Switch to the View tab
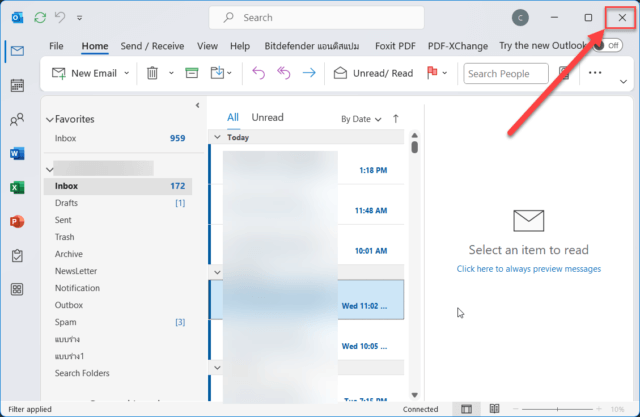The image size is (640, 417). pyautogui.click(x=207, y=46)
